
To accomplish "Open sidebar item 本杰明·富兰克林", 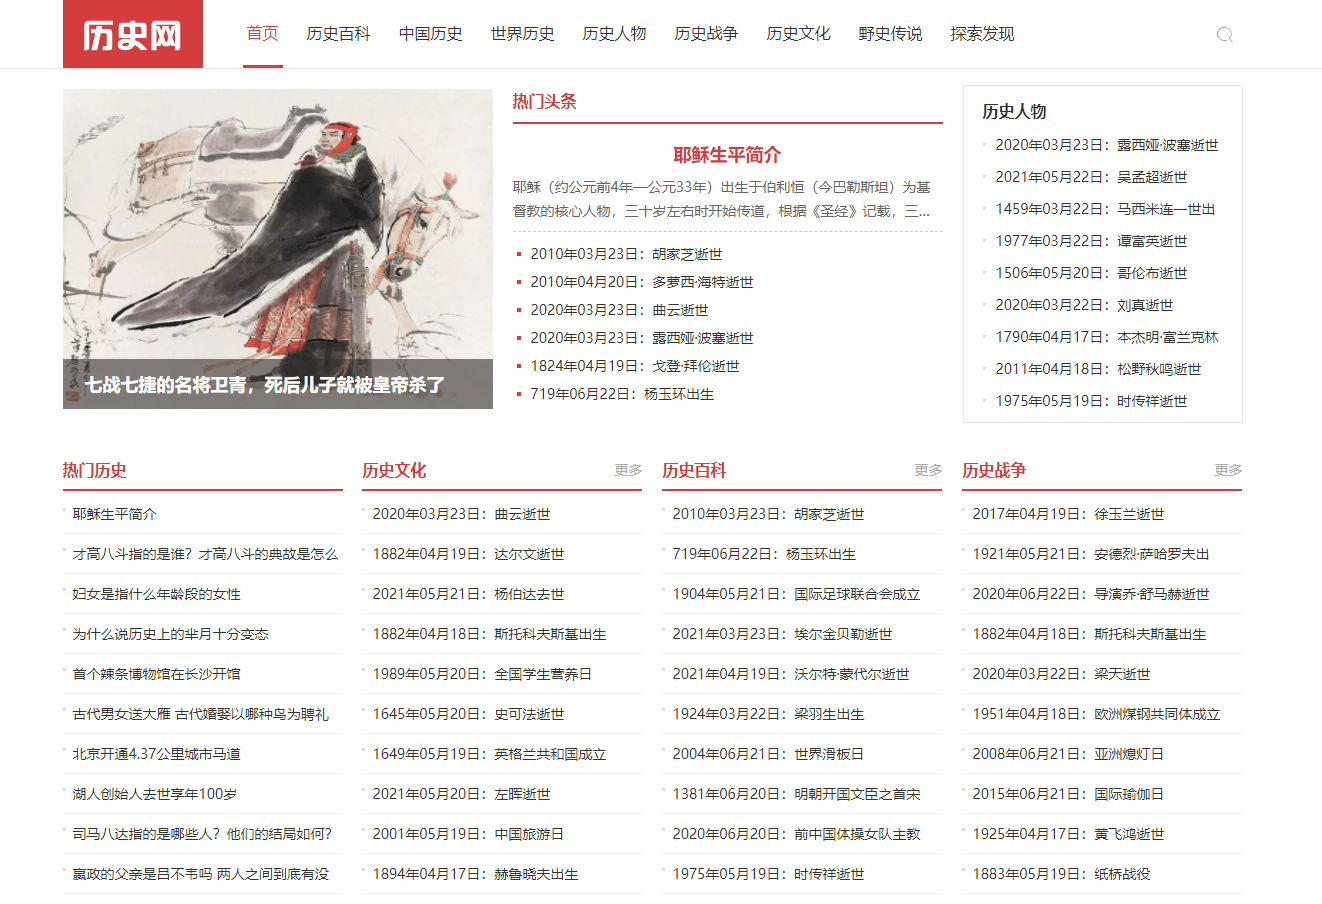I will tap(1106, 337).
